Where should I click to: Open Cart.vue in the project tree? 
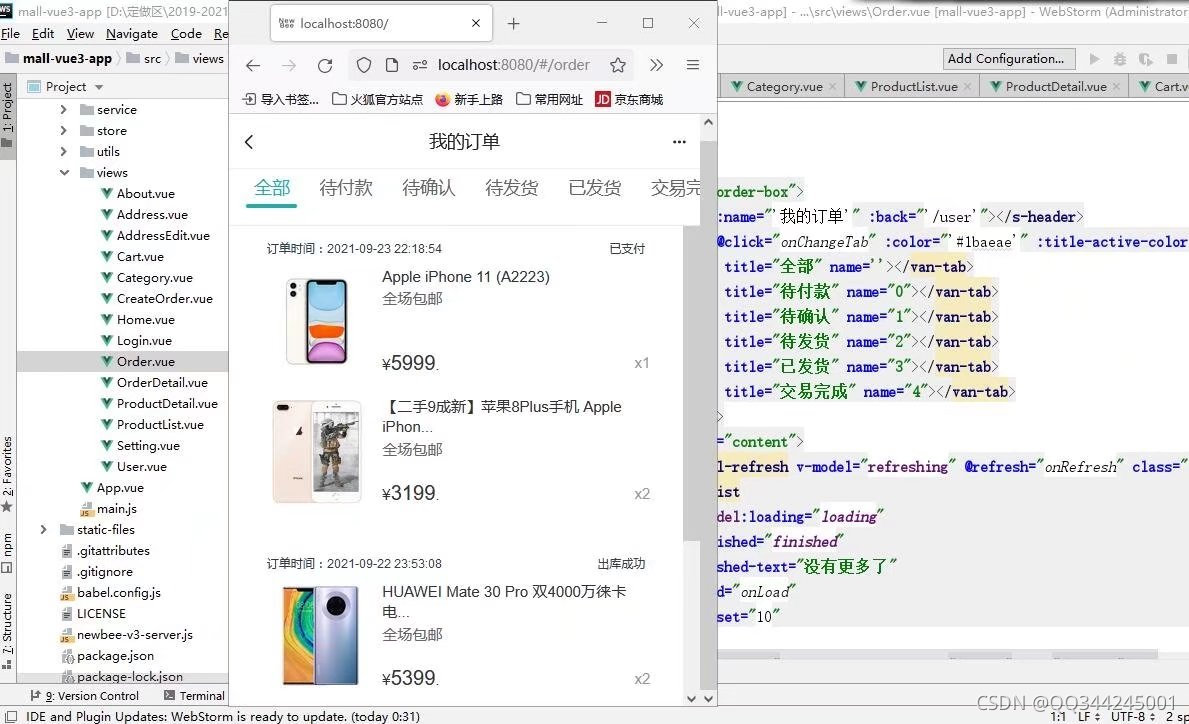tap(140, 256)
